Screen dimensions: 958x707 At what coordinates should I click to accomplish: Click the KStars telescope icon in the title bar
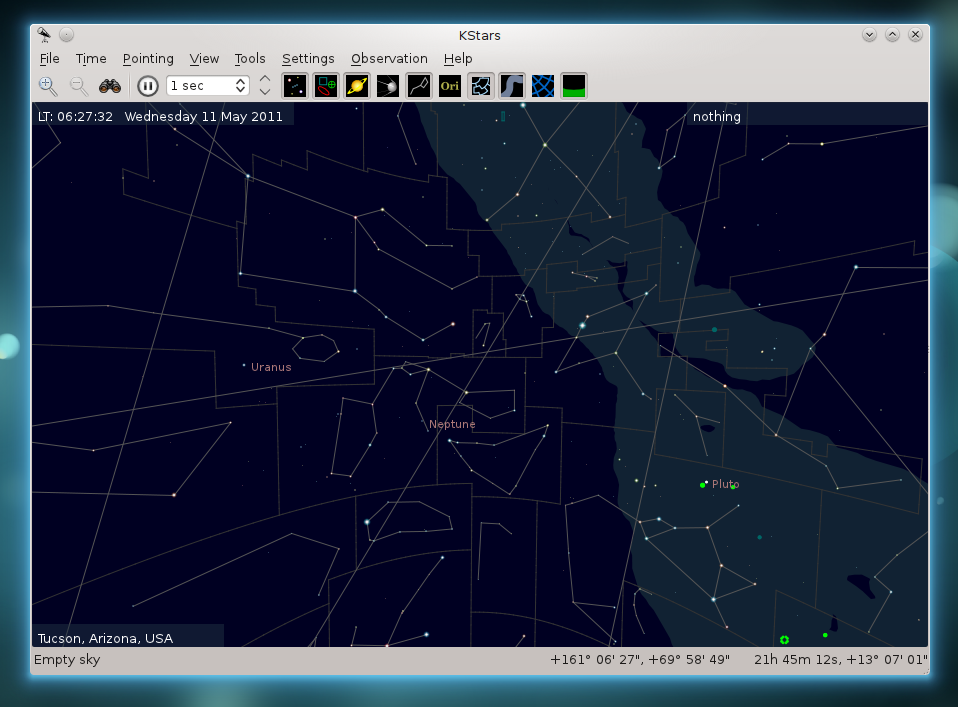point(44,35)
